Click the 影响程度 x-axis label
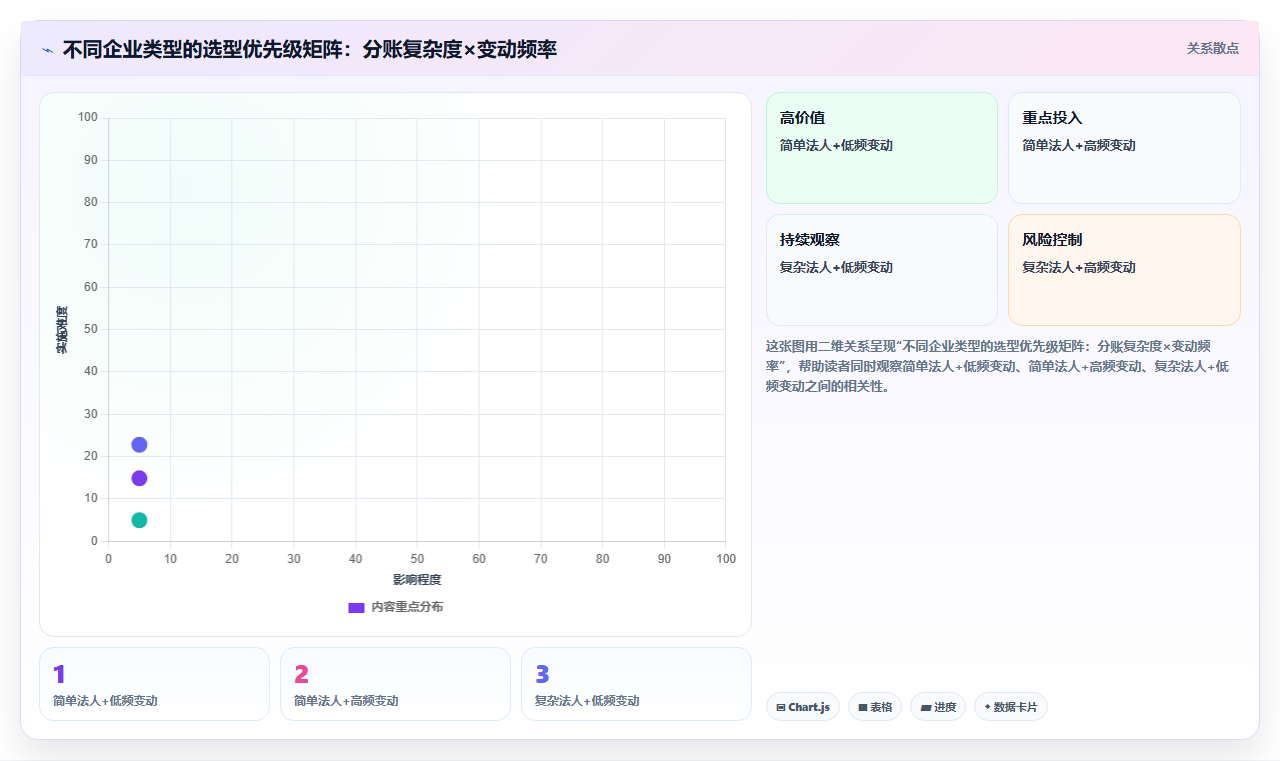Viewport: 1280px width, 761px height. point(417,580)
